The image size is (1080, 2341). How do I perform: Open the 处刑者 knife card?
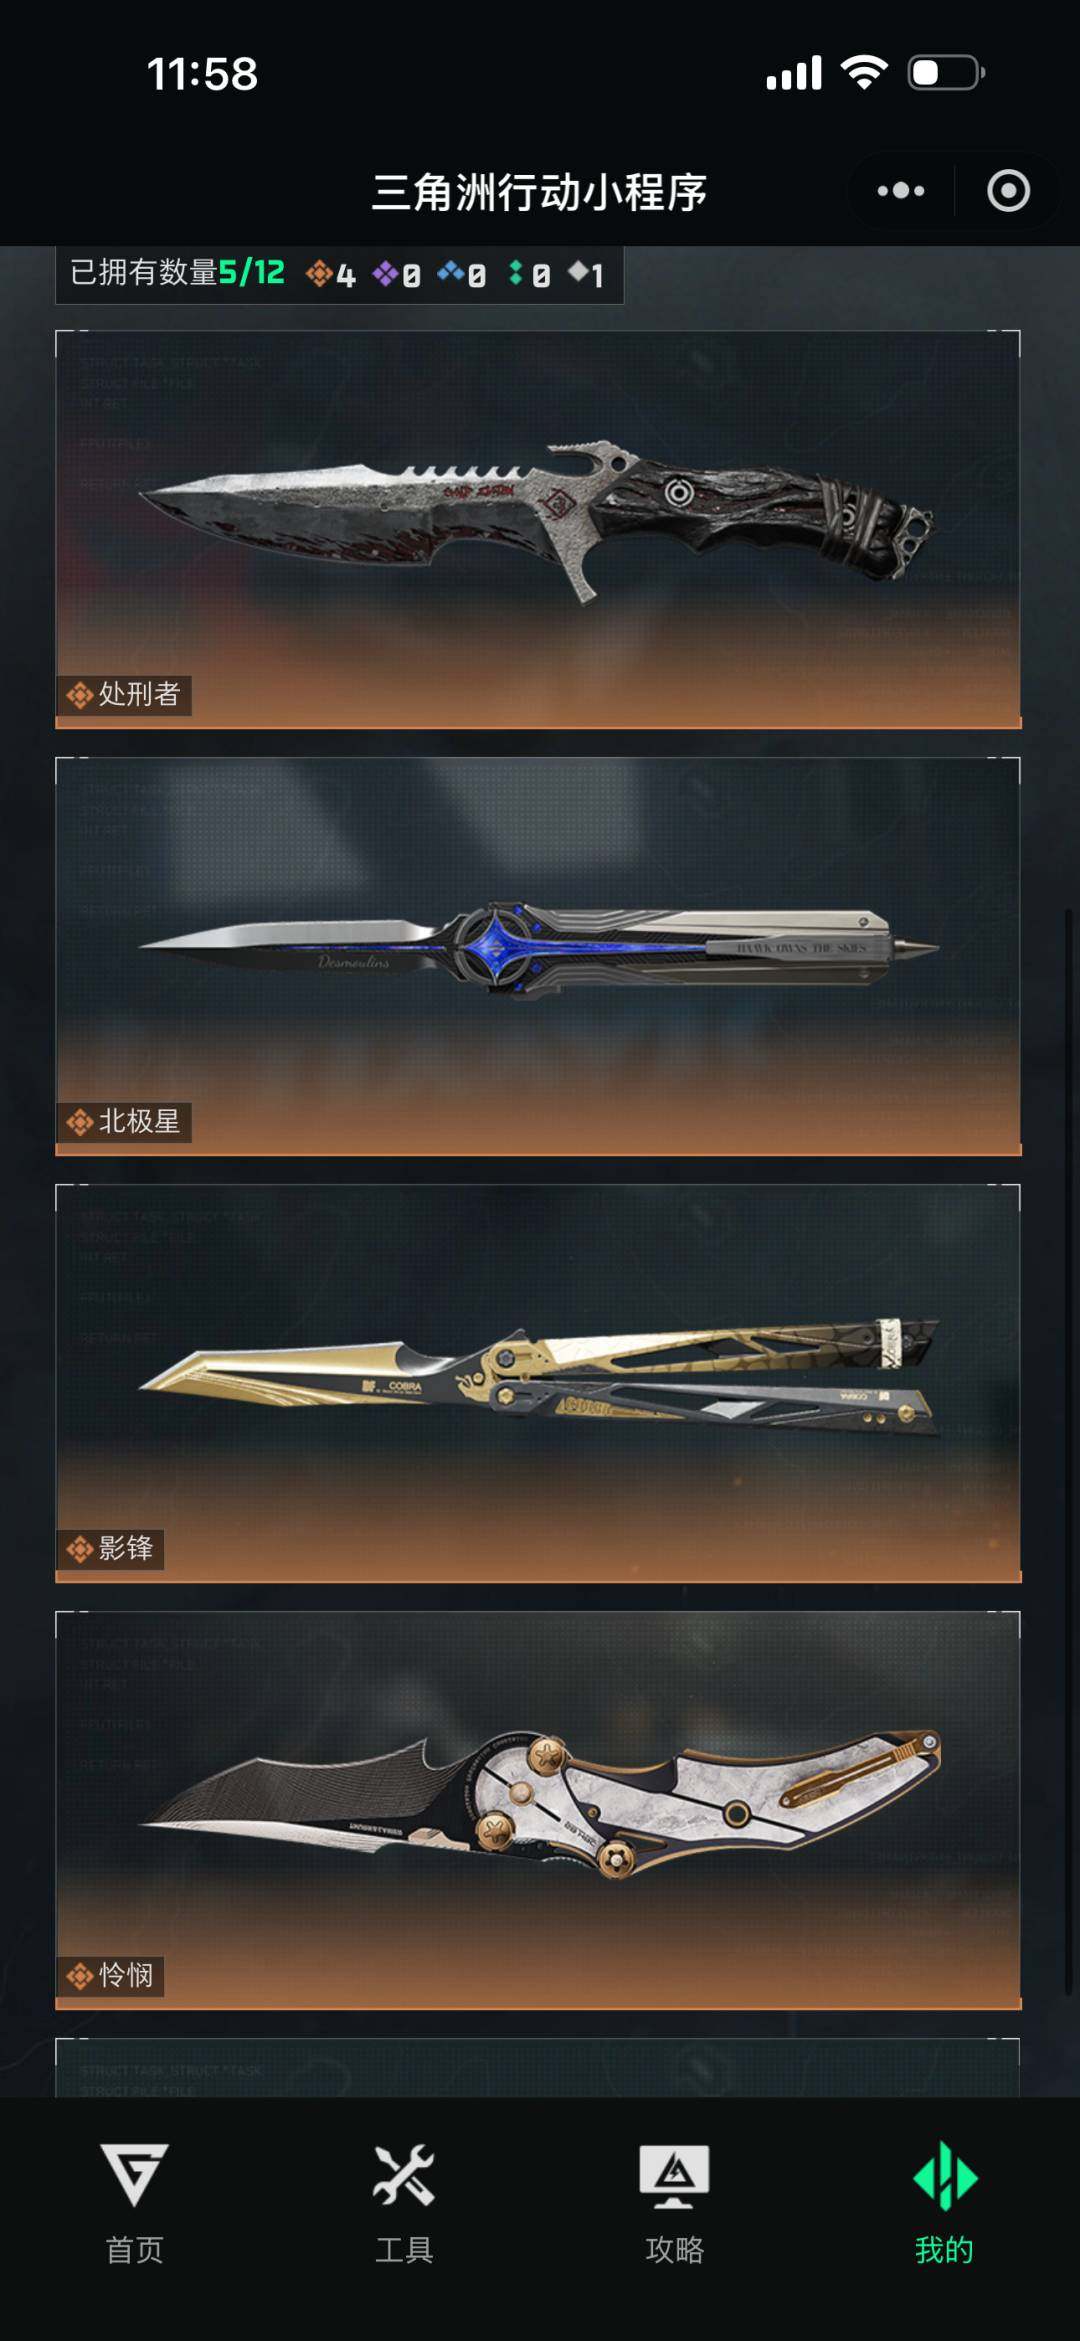tap(538, 529)
